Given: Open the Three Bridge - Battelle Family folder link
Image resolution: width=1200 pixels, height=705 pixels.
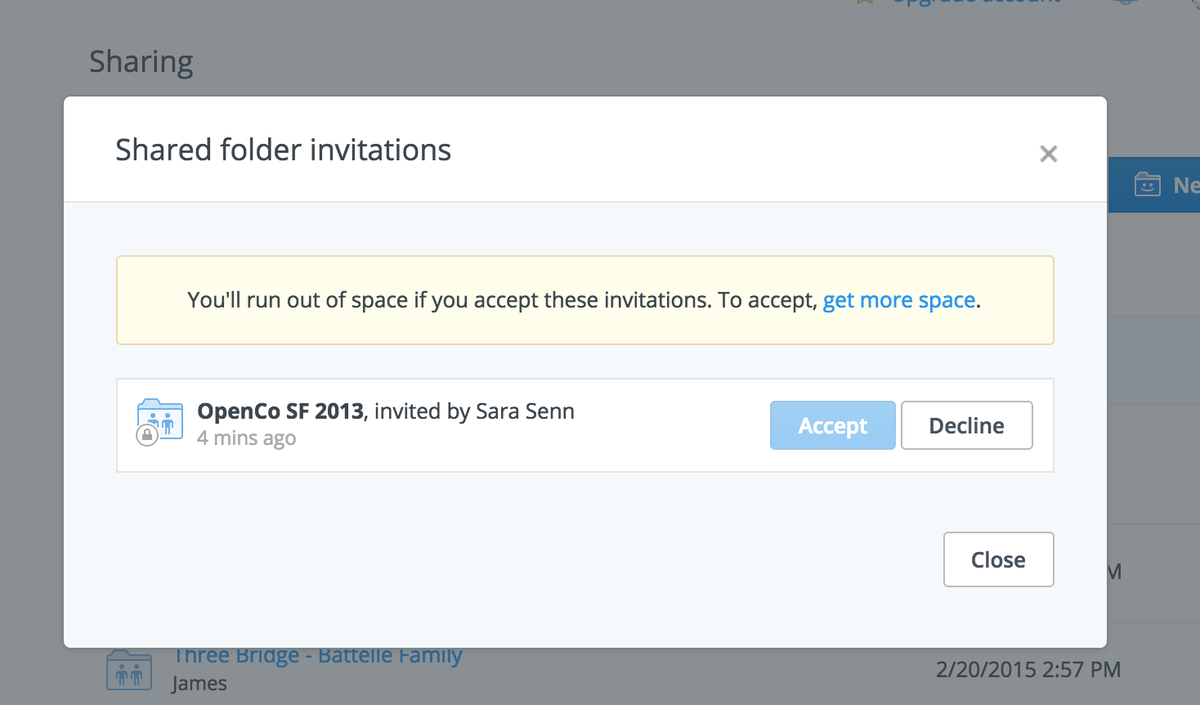Looking at the screenshot, I should coord(318,655).
